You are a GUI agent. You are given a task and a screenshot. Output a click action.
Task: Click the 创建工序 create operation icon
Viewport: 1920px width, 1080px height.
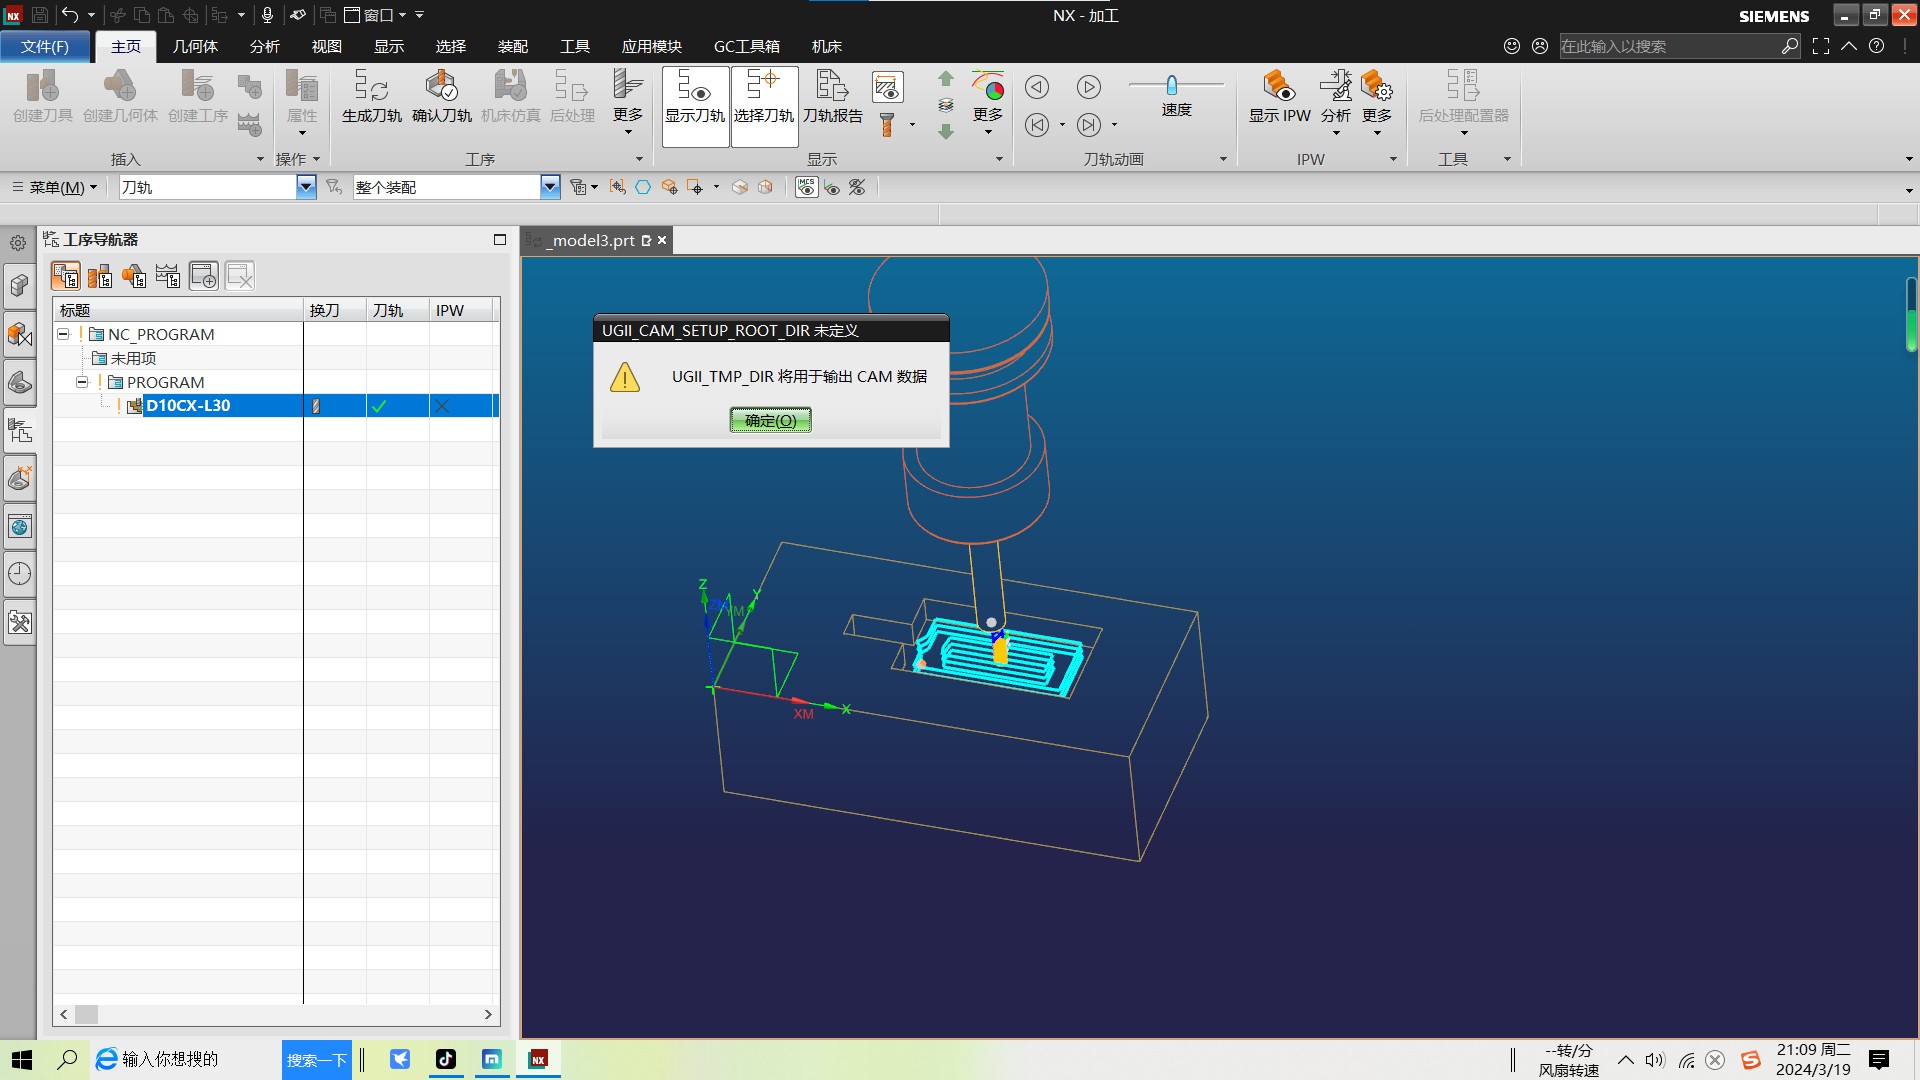click(197, 97)
